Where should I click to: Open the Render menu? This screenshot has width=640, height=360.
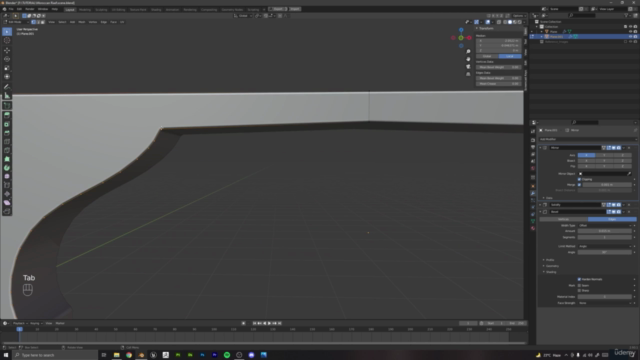pyautogui.click(x=30, y=9)
